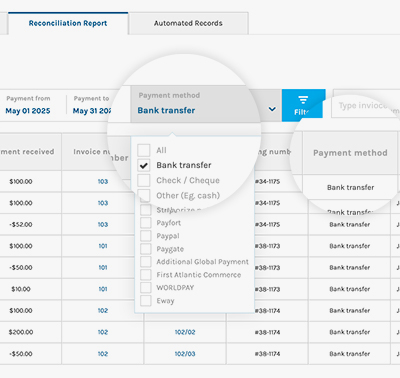400x378 pixels.
Task: Click the $200.00 amount cell
Action: click(x=21, y=332)
